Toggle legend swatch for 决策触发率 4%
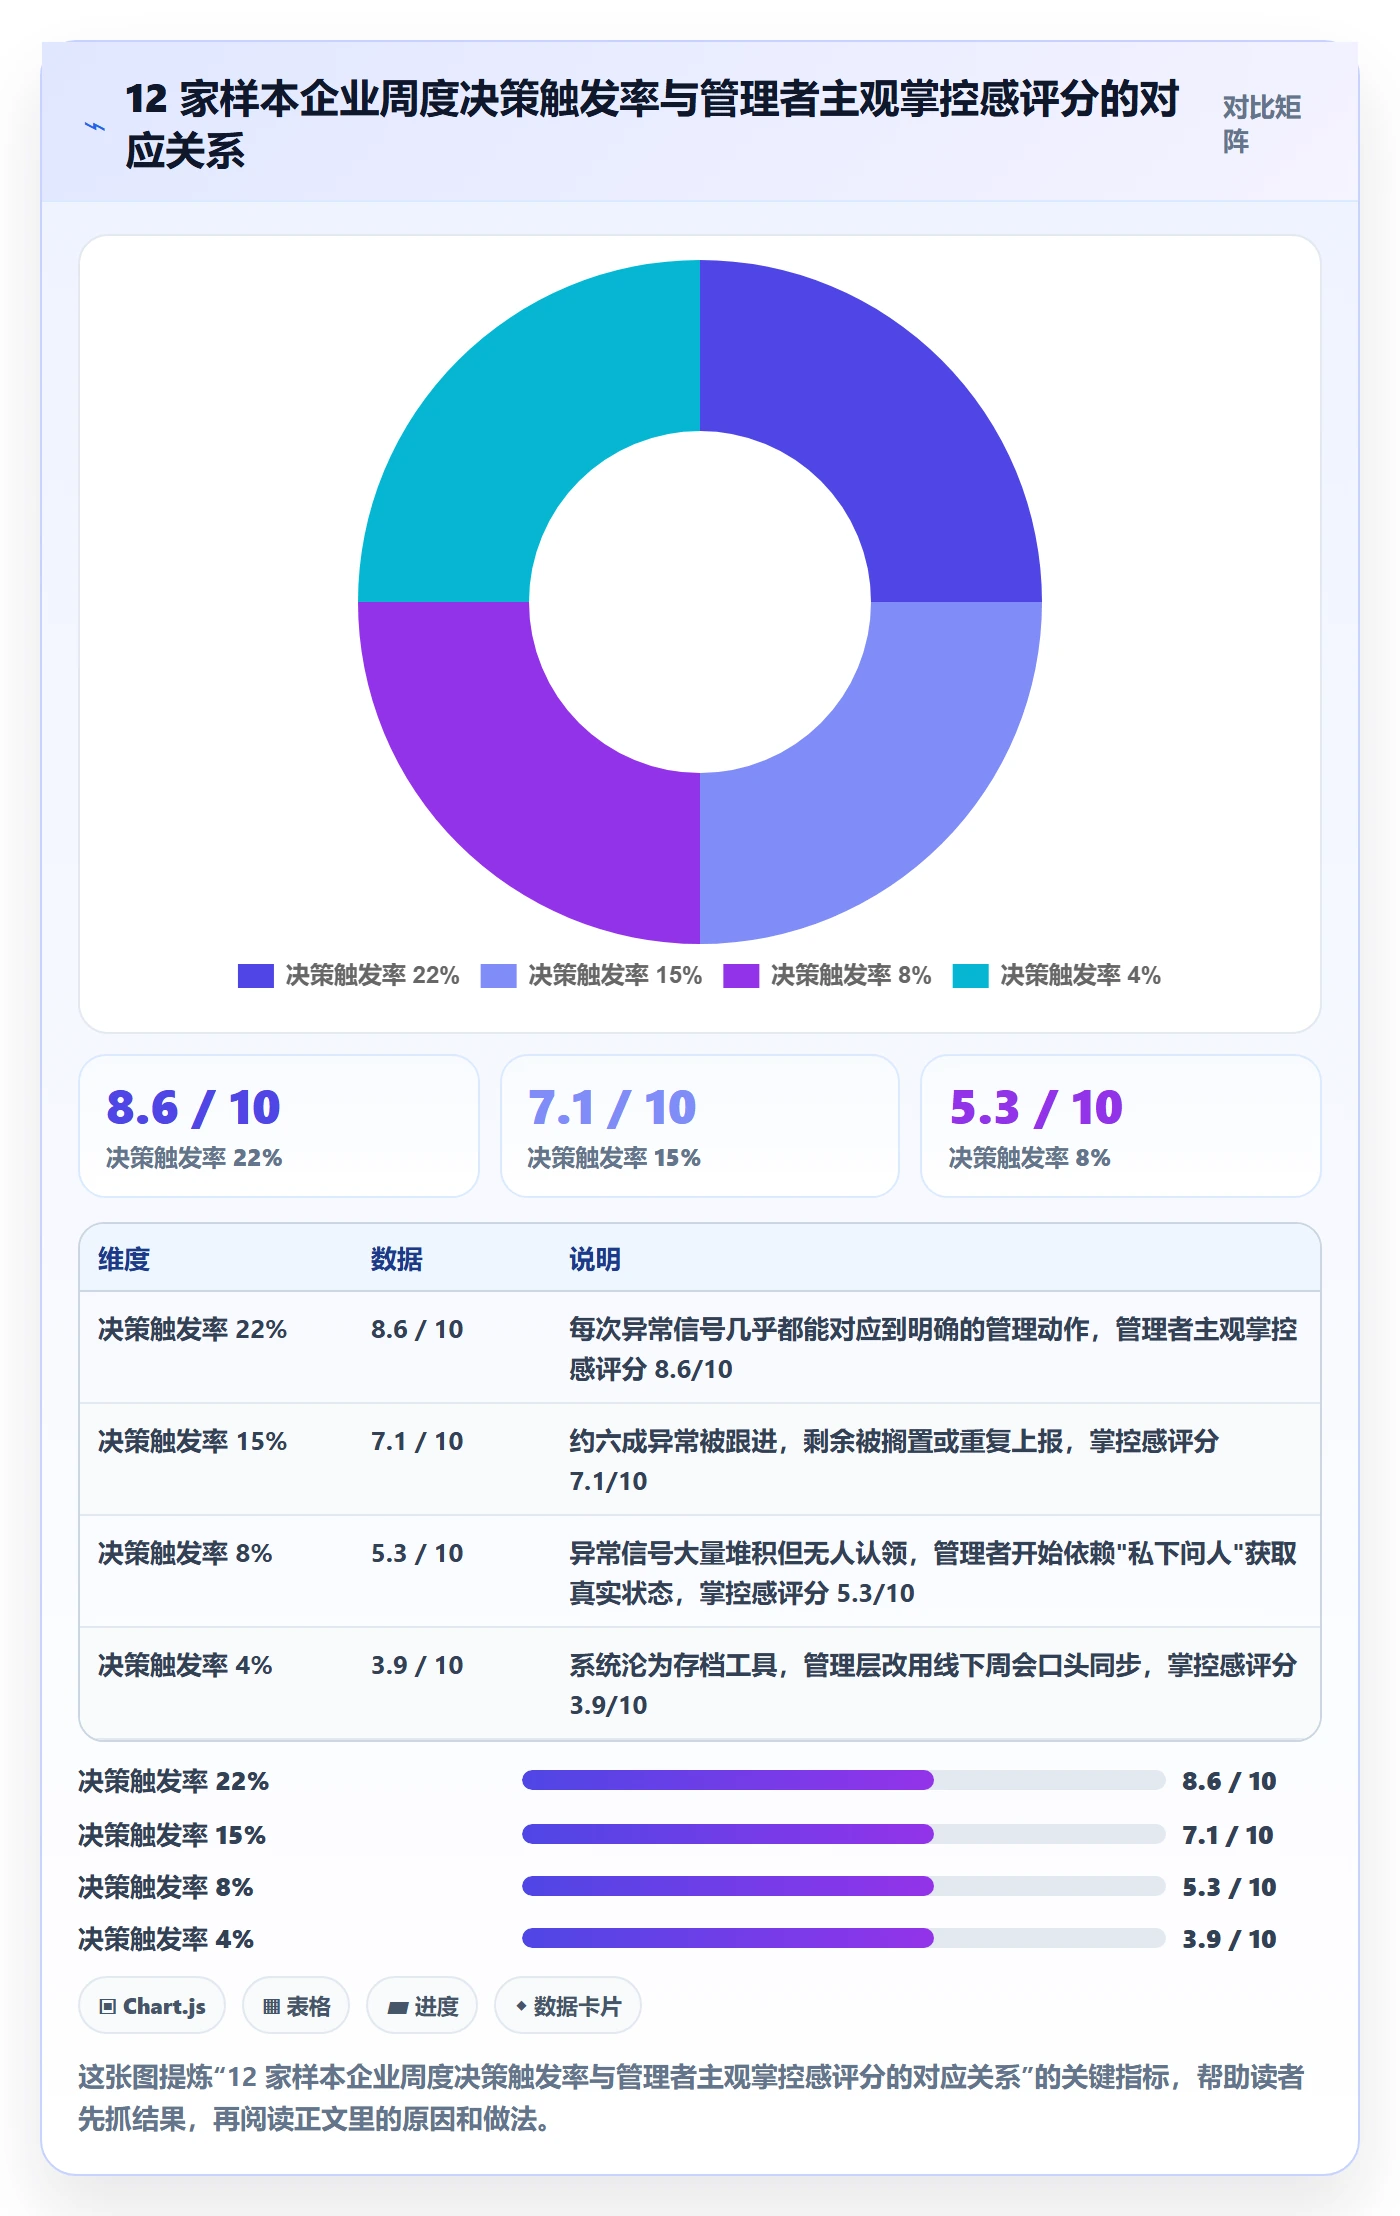The image size is (1400, 2216). click(x=970, y=975)
